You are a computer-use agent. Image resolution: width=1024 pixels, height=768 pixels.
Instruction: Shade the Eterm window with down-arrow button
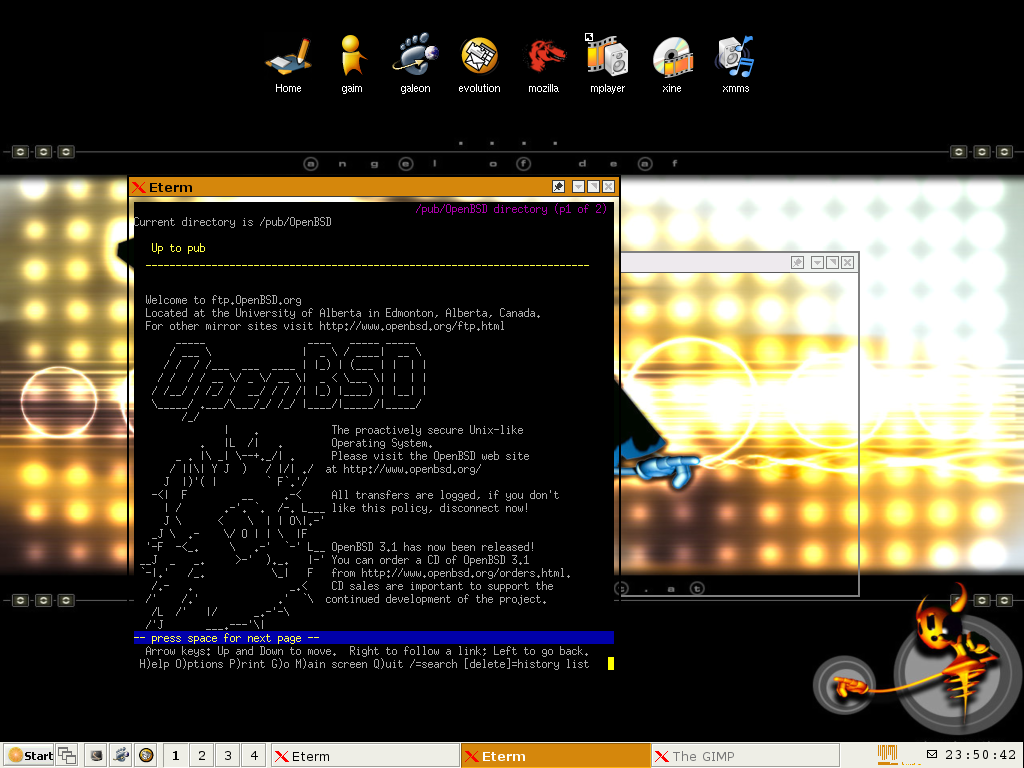tap(578, 187)
